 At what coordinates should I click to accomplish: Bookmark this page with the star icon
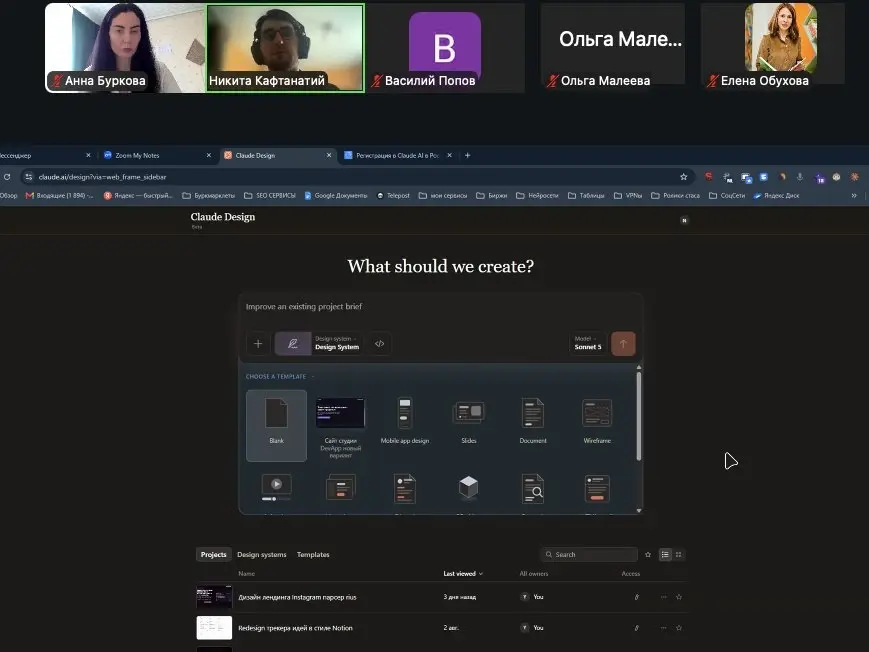click(683, 177)
